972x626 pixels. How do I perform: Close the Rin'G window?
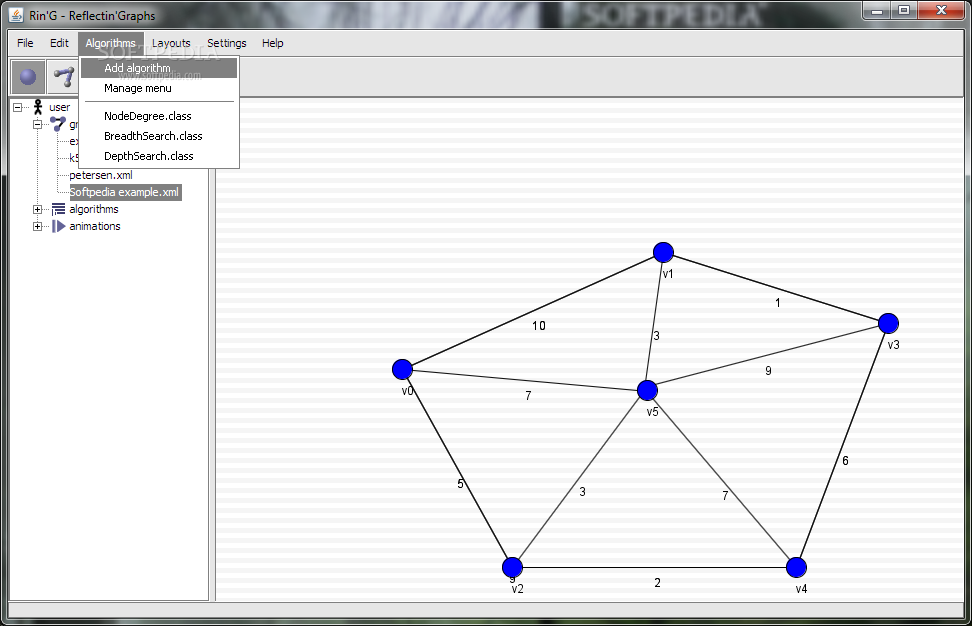pyautogui.click(x=941, y=10)
